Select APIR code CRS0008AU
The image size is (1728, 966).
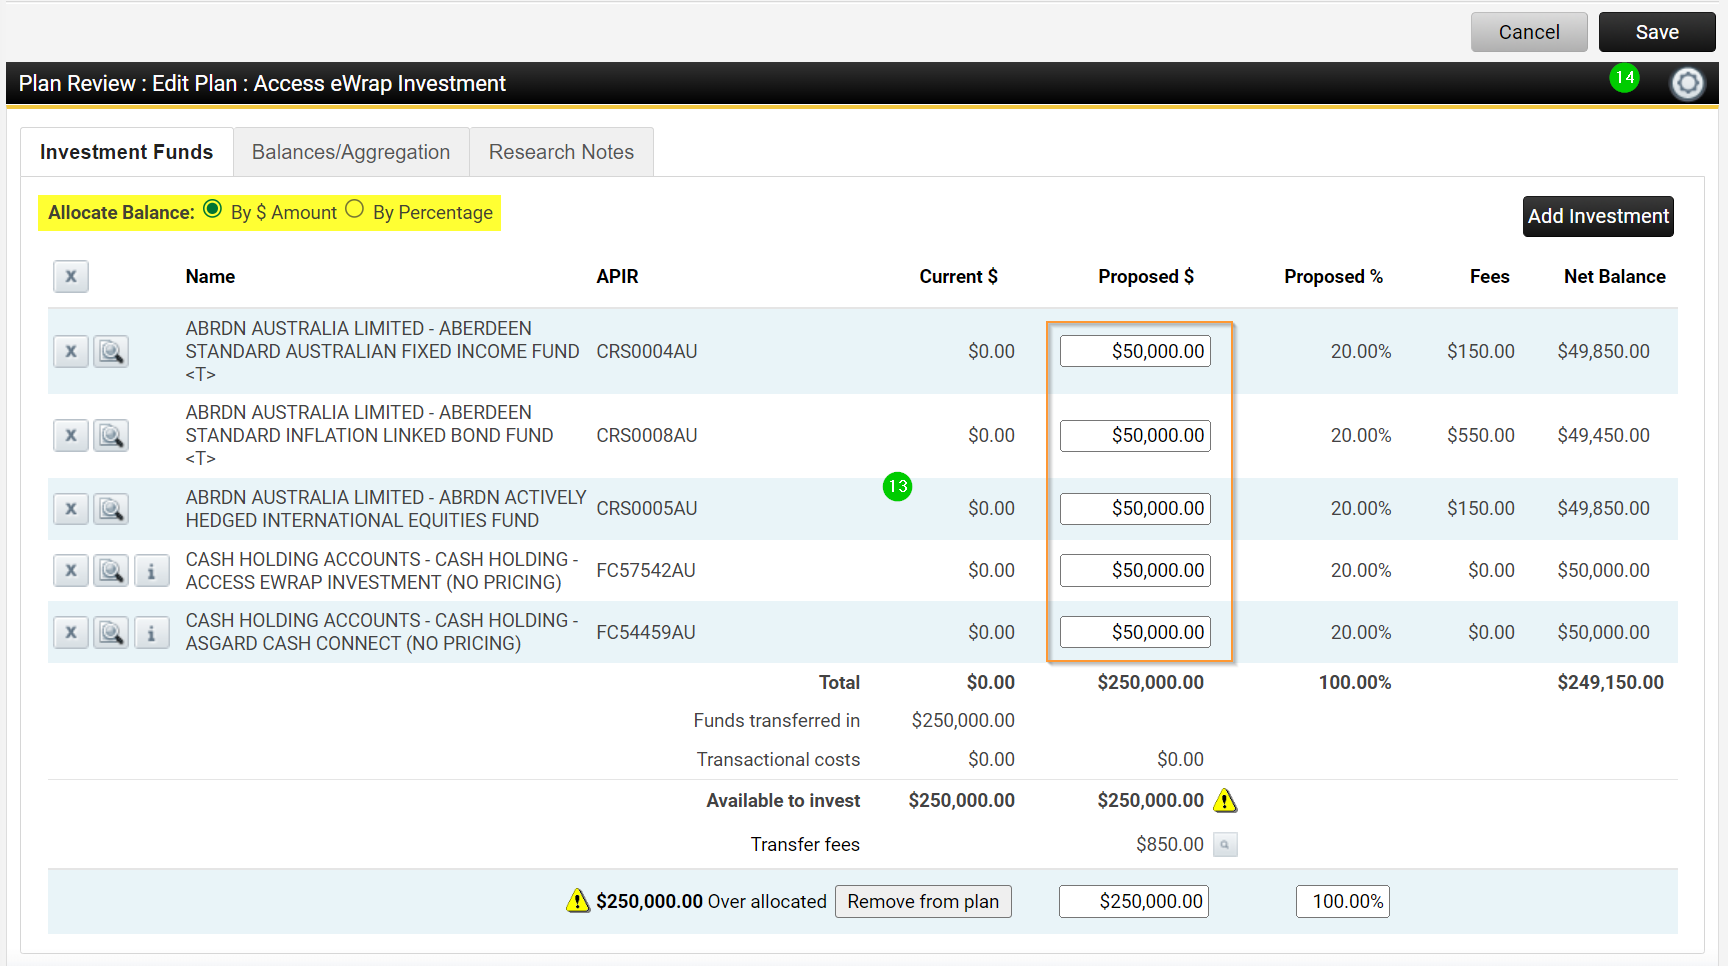coord(647,435)
